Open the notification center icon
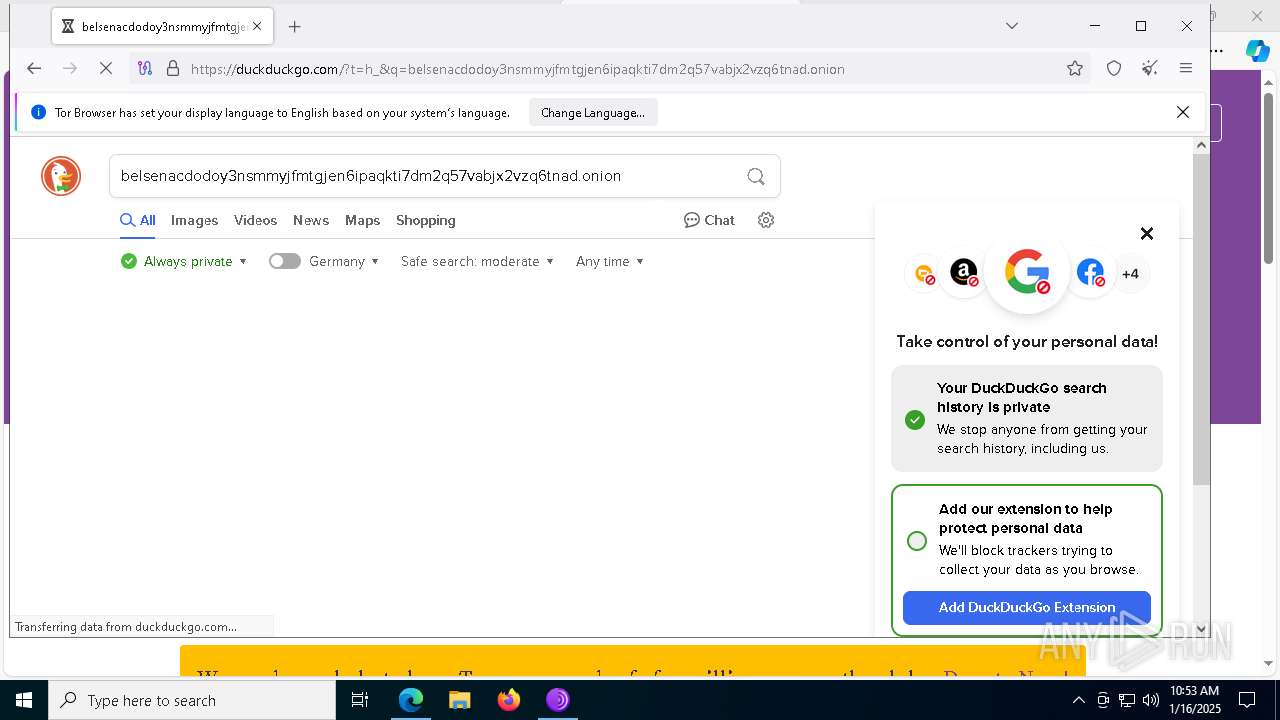Screen dimensions: 1280x720 coord(1247,700)
